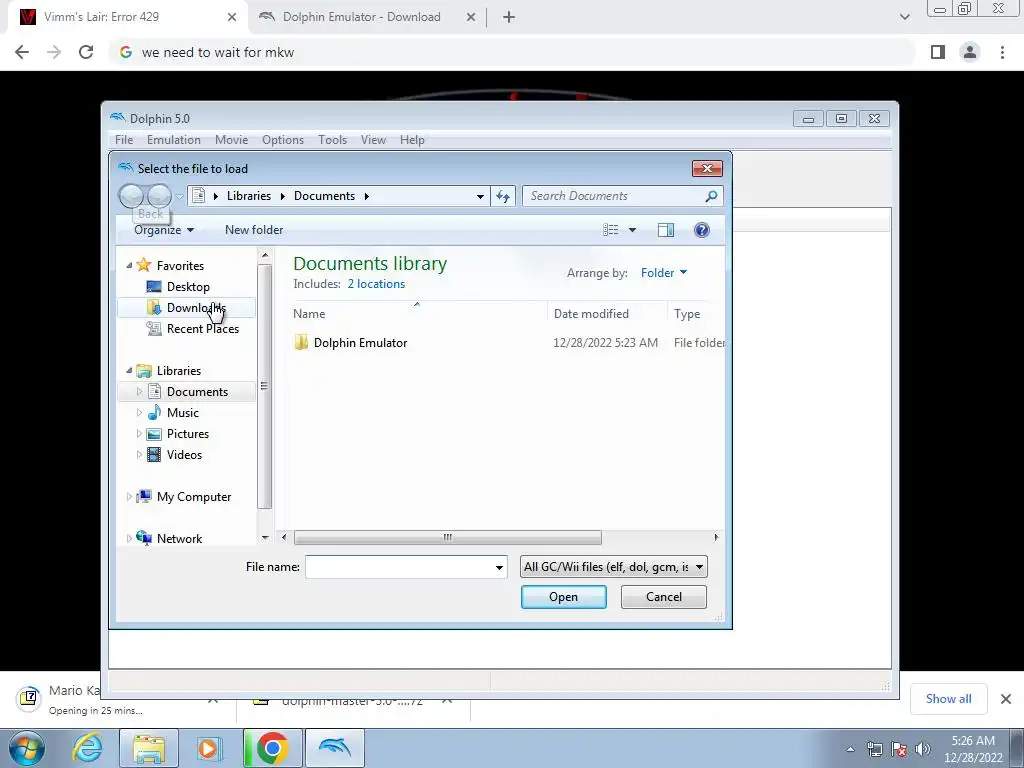Click the forward arrow in file dialog
This screenshot has width=1024, height=768.
click(159, 195)
